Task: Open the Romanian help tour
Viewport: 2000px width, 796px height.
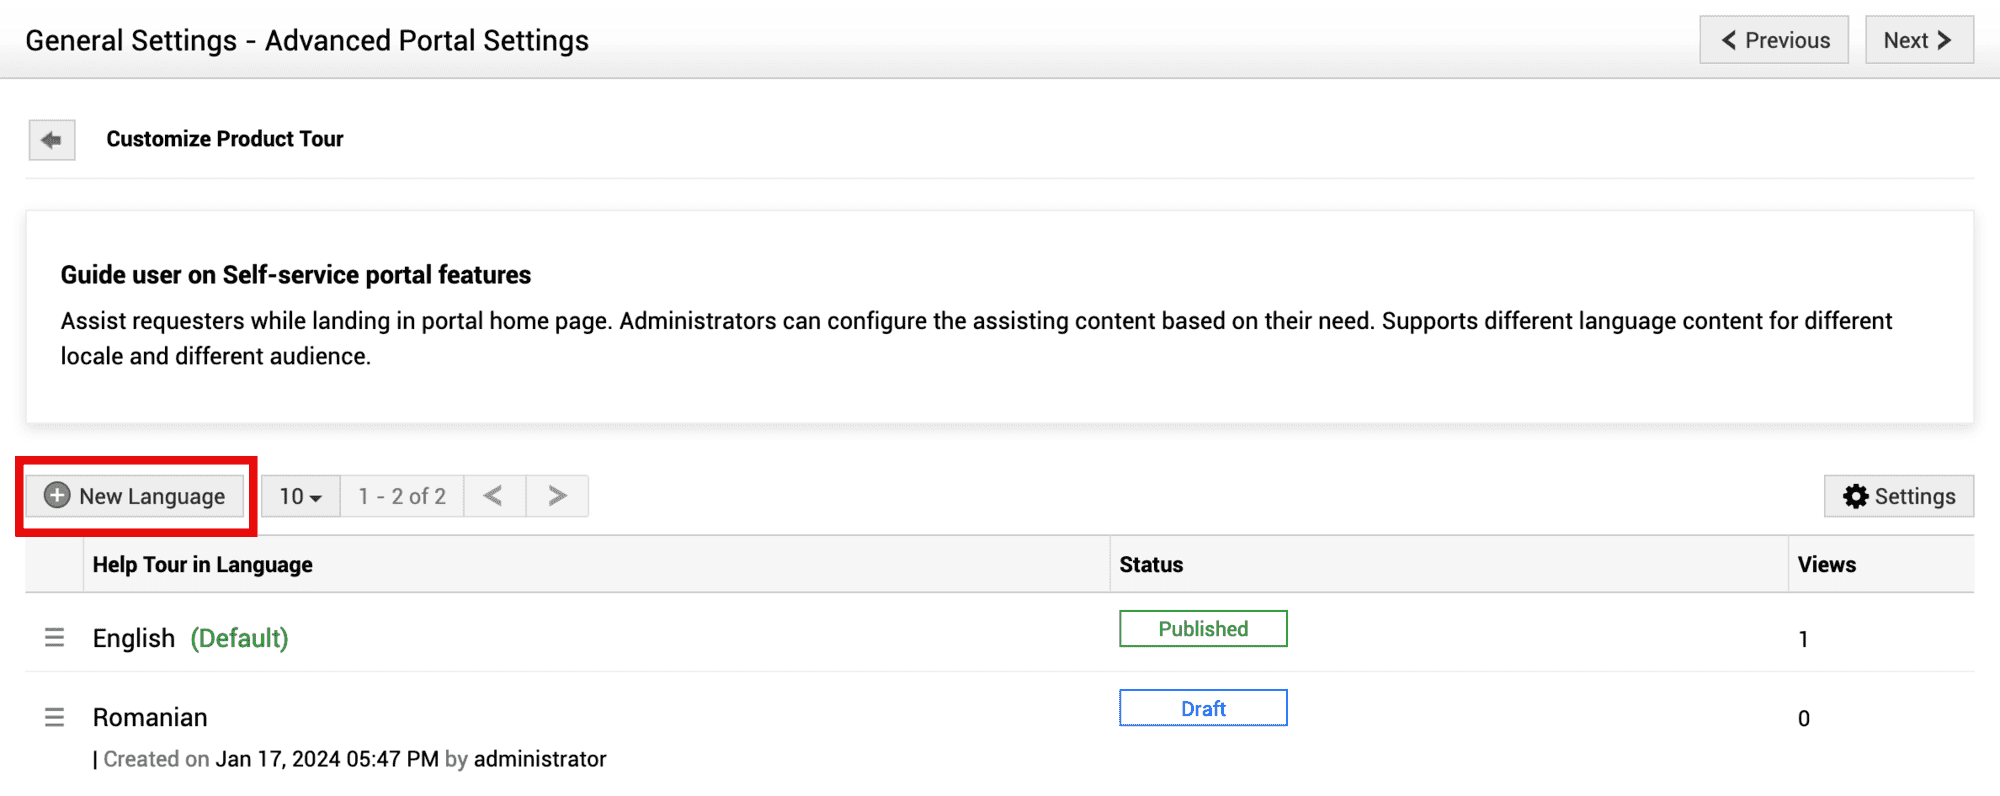Action: pos(150,718)
